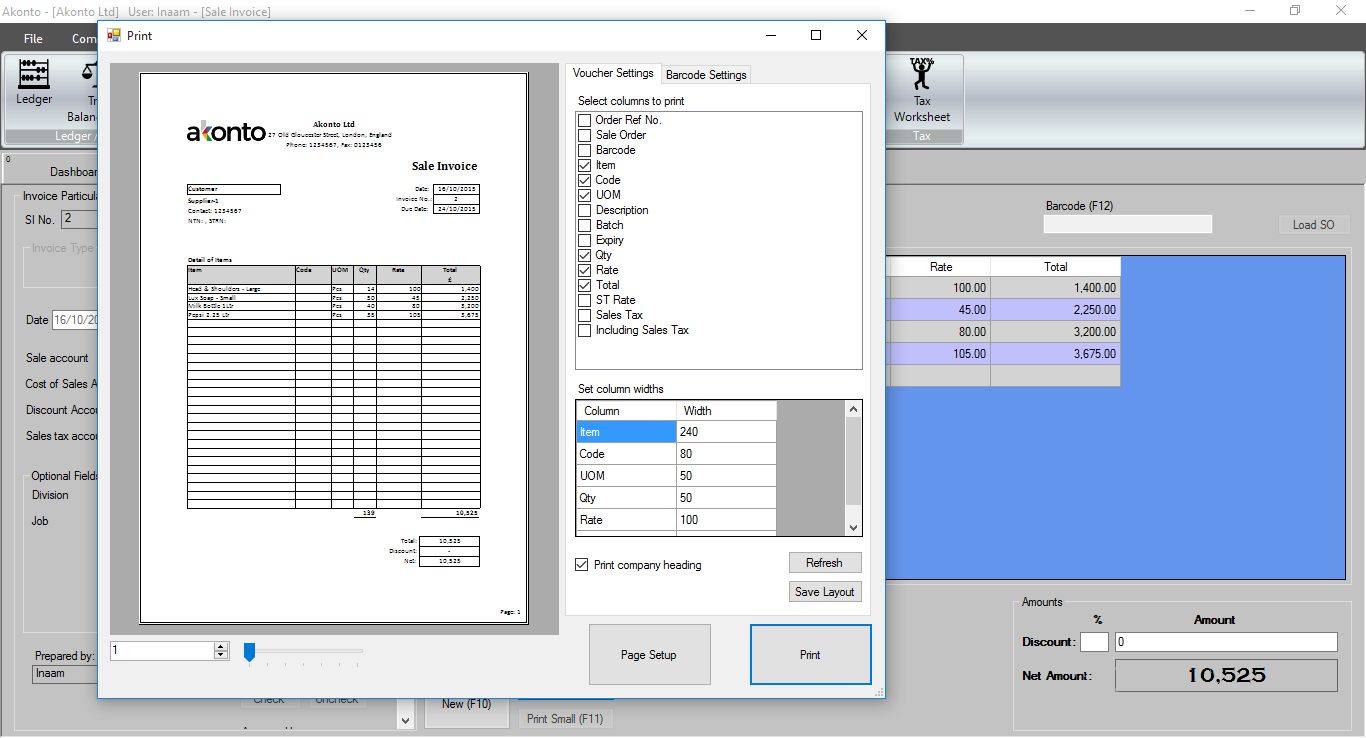Screen dimensions: 1366x738
Task: Click the Column header in widths table
Action: pyautogui.click(x=626, y=411)
